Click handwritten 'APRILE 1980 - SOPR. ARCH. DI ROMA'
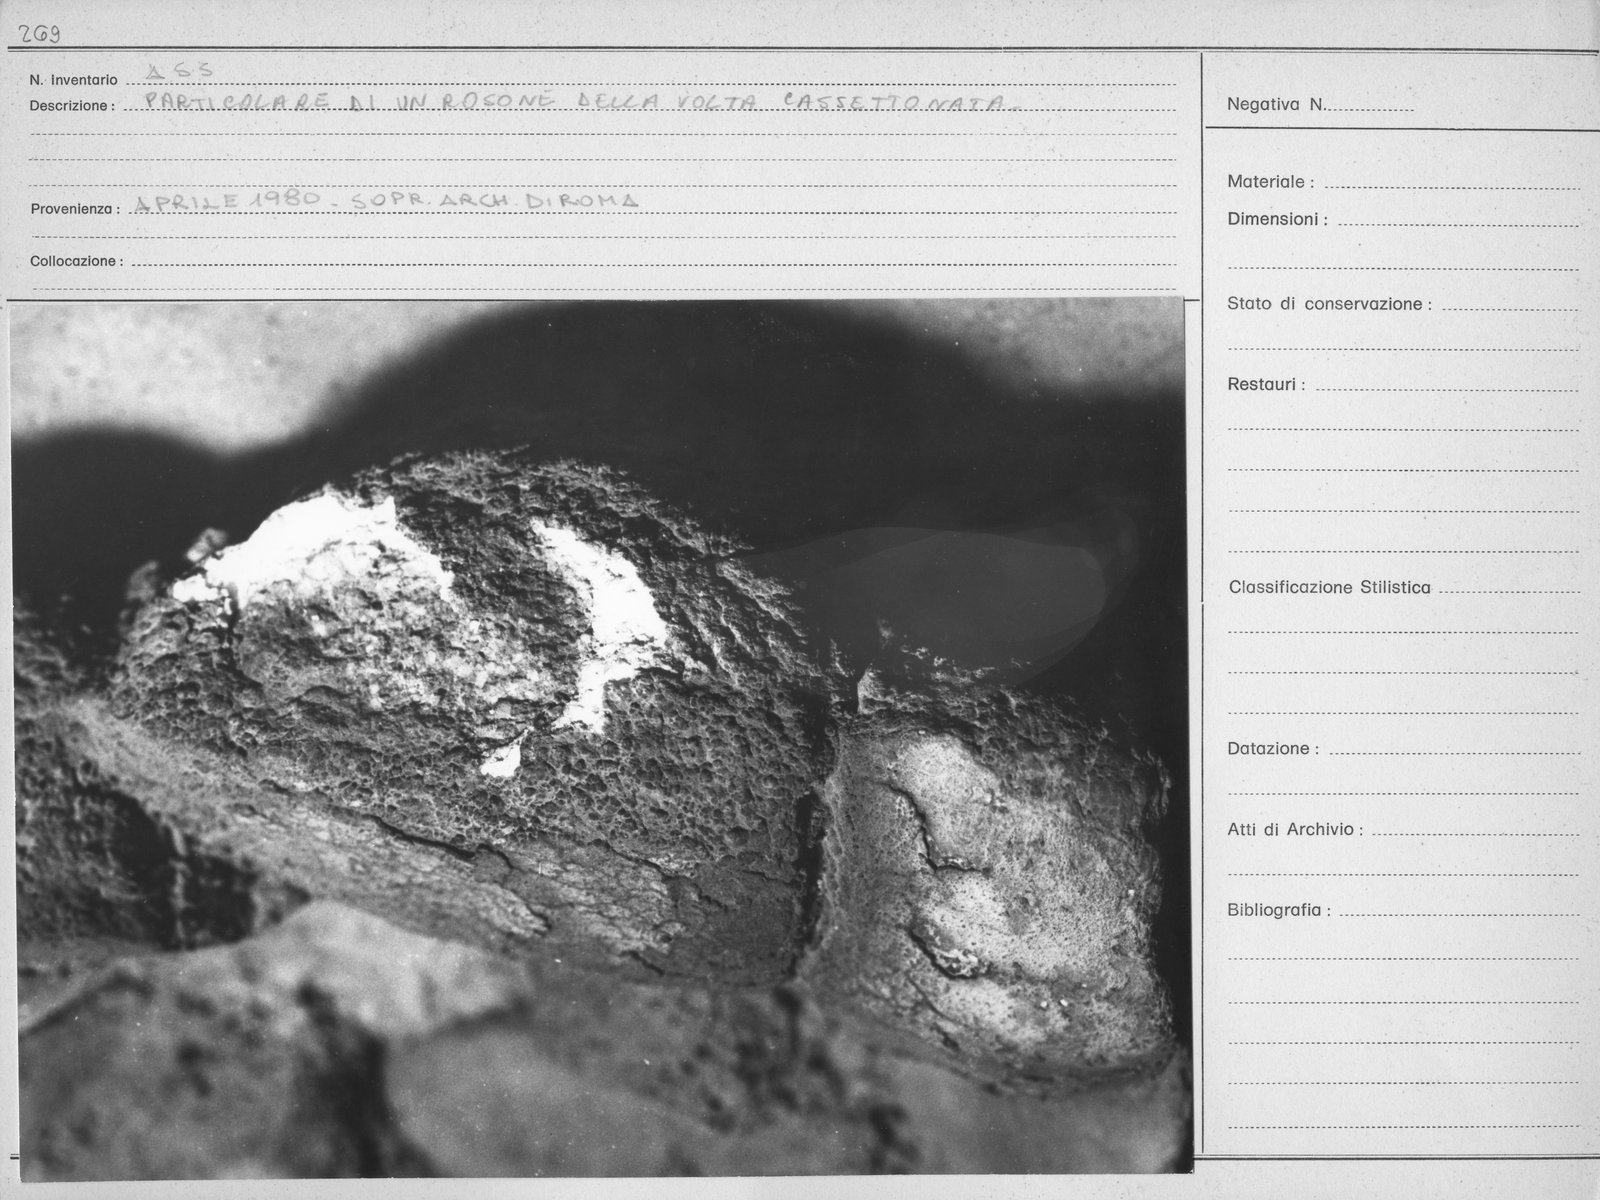 coord(385,200)
